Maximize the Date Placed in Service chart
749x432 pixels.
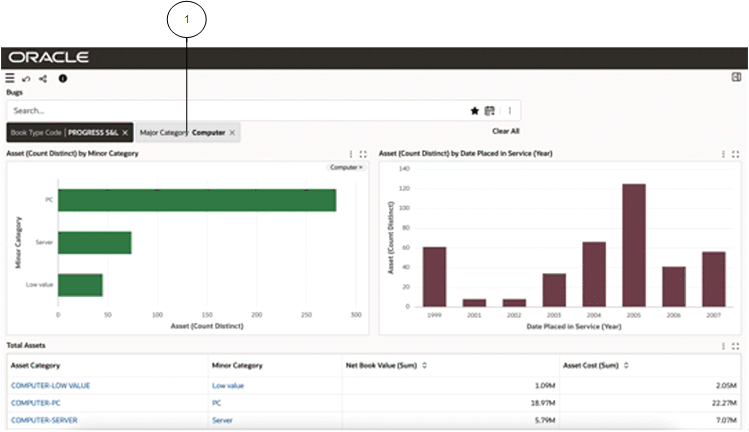[x=735, y=154]
